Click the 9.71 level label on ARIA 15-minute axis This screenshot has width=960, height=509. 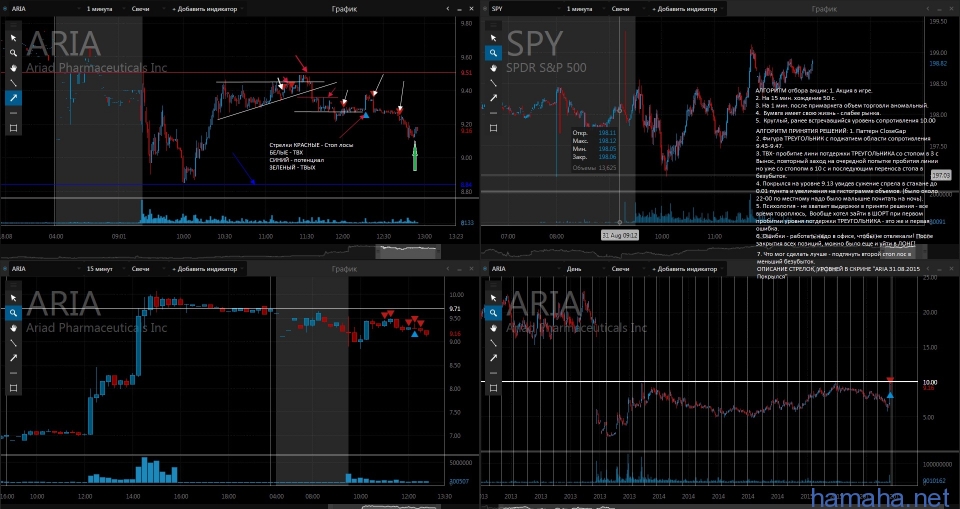point(454,309)
